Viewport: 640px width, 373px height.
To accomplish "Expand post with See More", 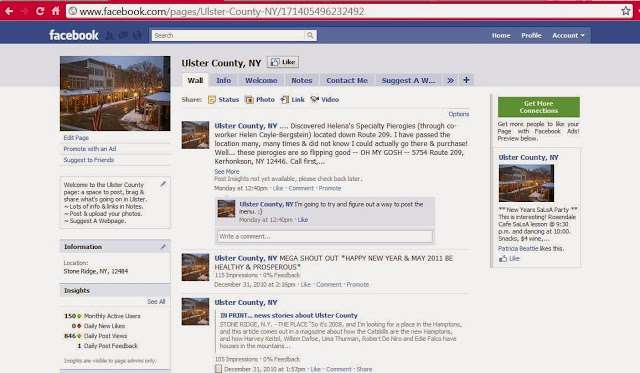I will click(x=227, y=172).
